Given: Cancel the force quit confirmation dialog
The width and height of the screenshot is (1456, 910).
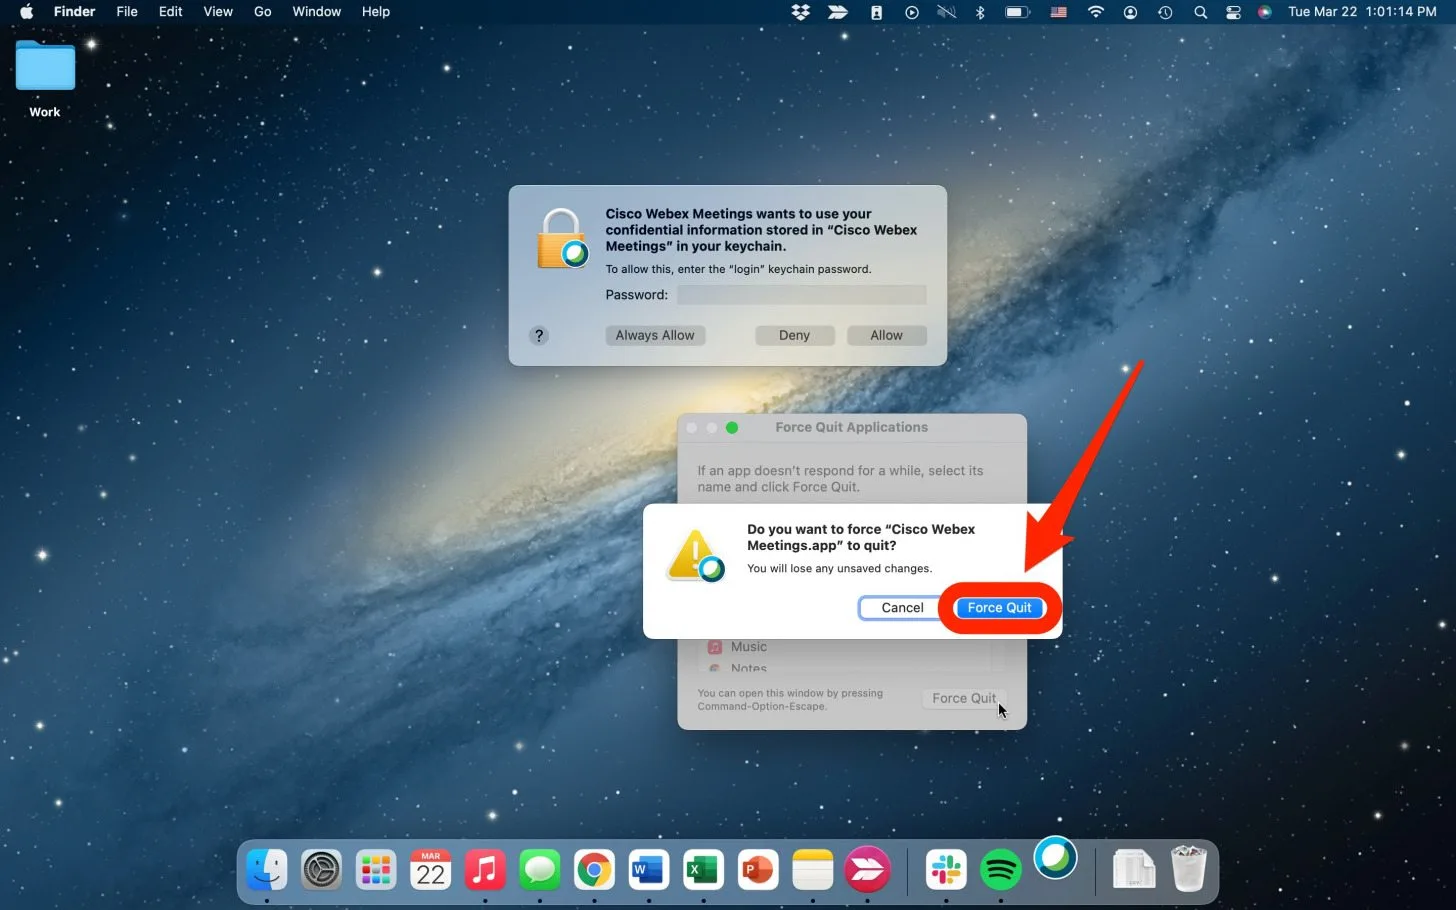Looking at the screenshot, I should pyautogui.click(x=901, y=608).
